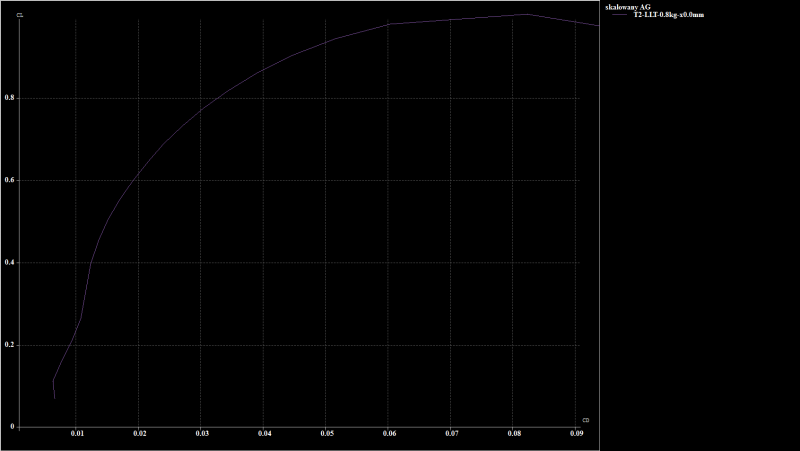Click the 0.06 tick label on horizontal axis

(390, 434)
